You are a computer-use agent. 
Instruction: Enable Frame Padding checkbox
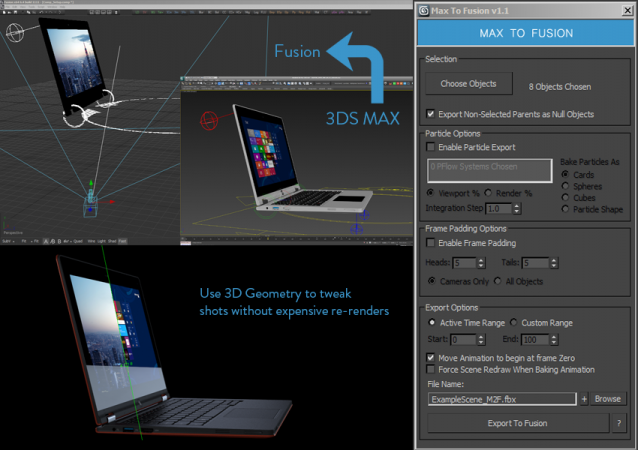(x=430, y=243)
